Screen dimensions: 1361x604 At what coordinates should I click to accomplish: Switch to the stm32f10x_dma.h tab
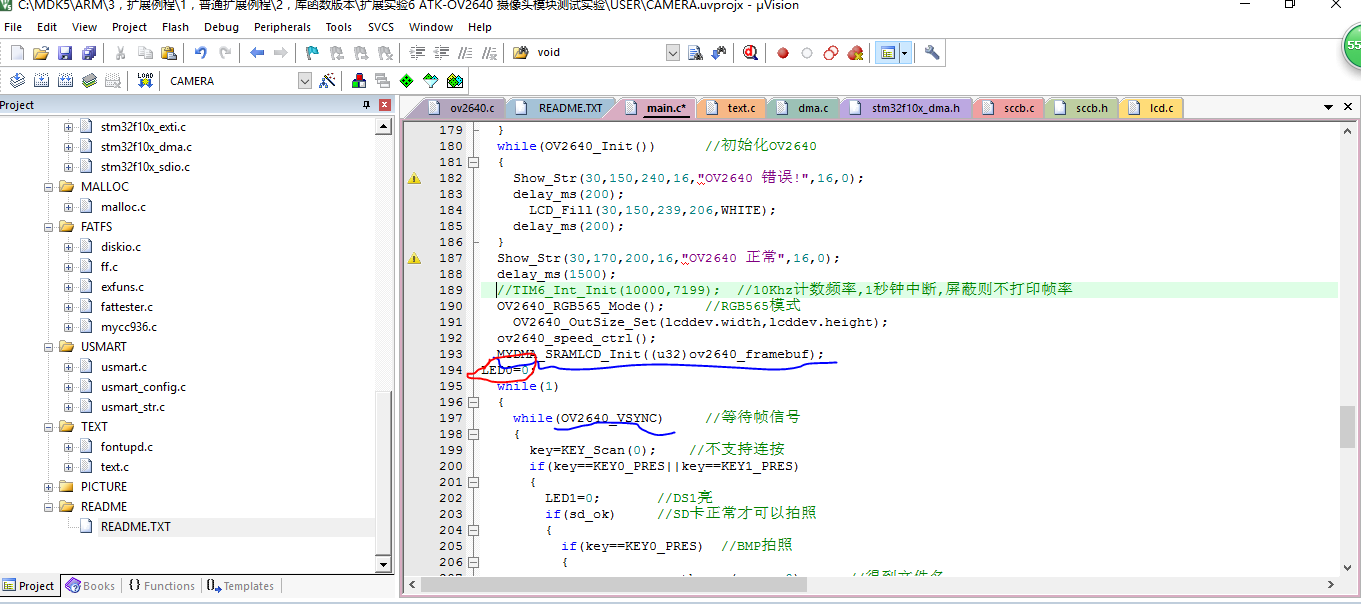click(908, 108)
